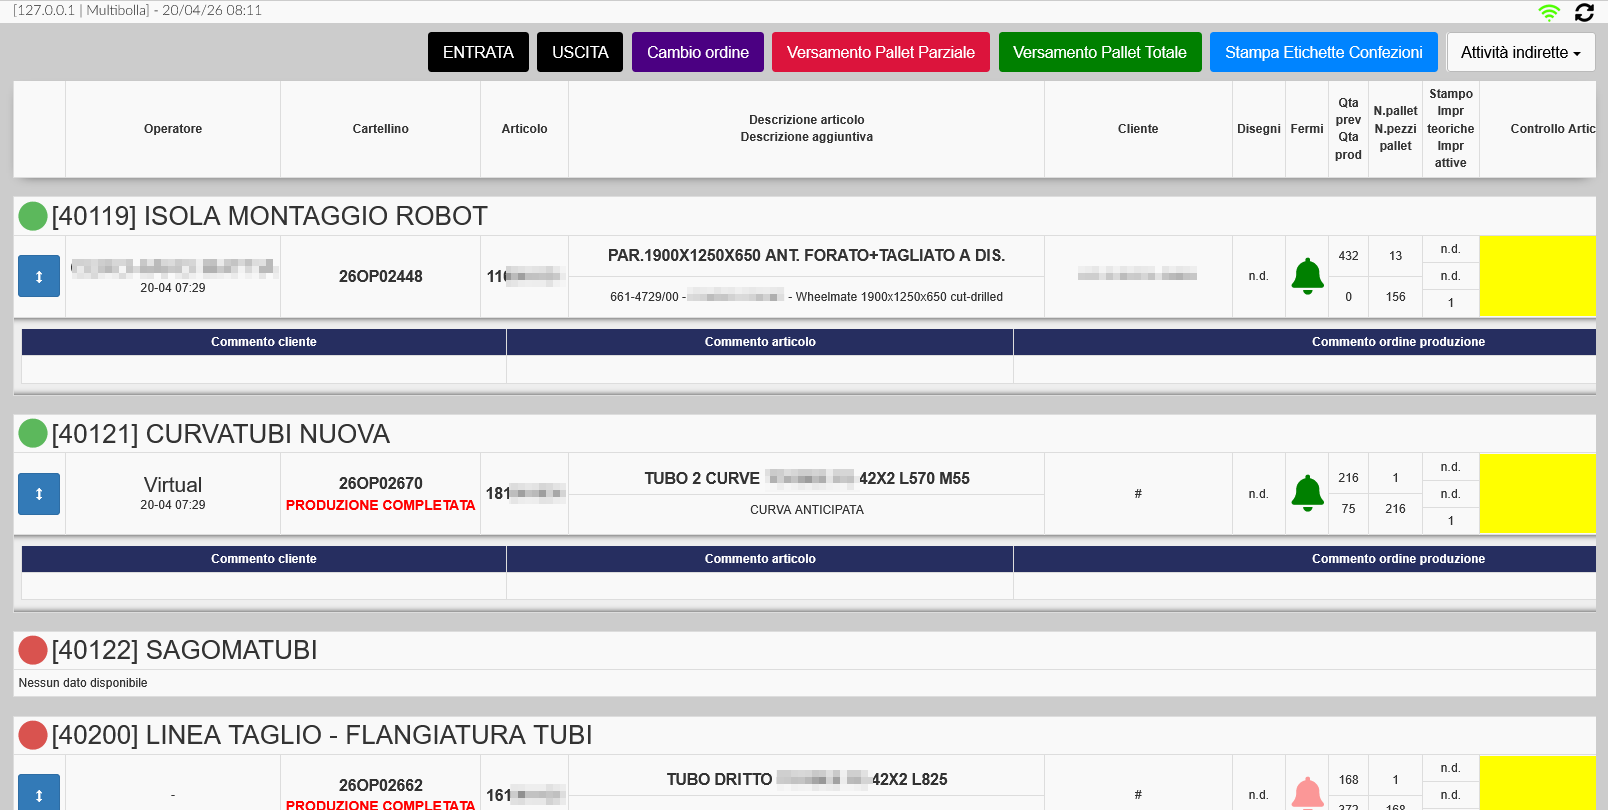
Task: Click the Cliente column header
Action: 1138,129
